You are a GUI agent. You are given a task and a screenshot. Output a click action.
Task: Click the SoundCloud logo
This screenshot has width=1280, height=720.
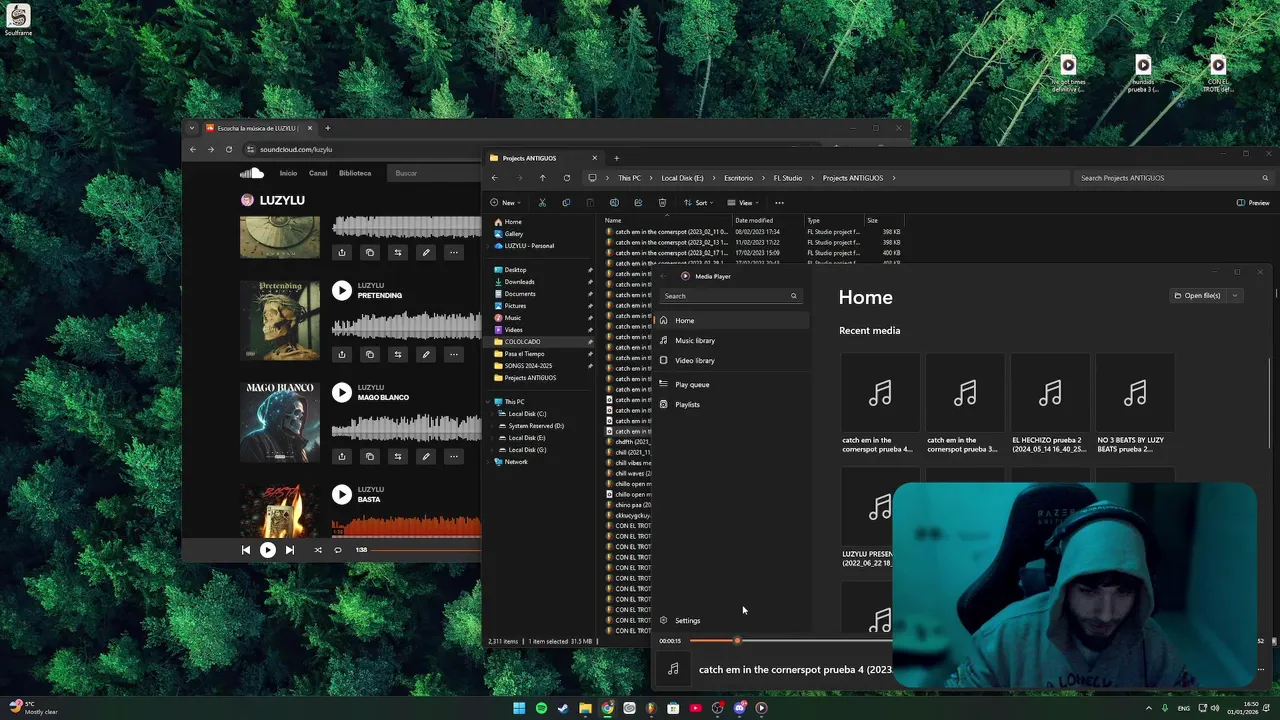[x=252, y=173]
